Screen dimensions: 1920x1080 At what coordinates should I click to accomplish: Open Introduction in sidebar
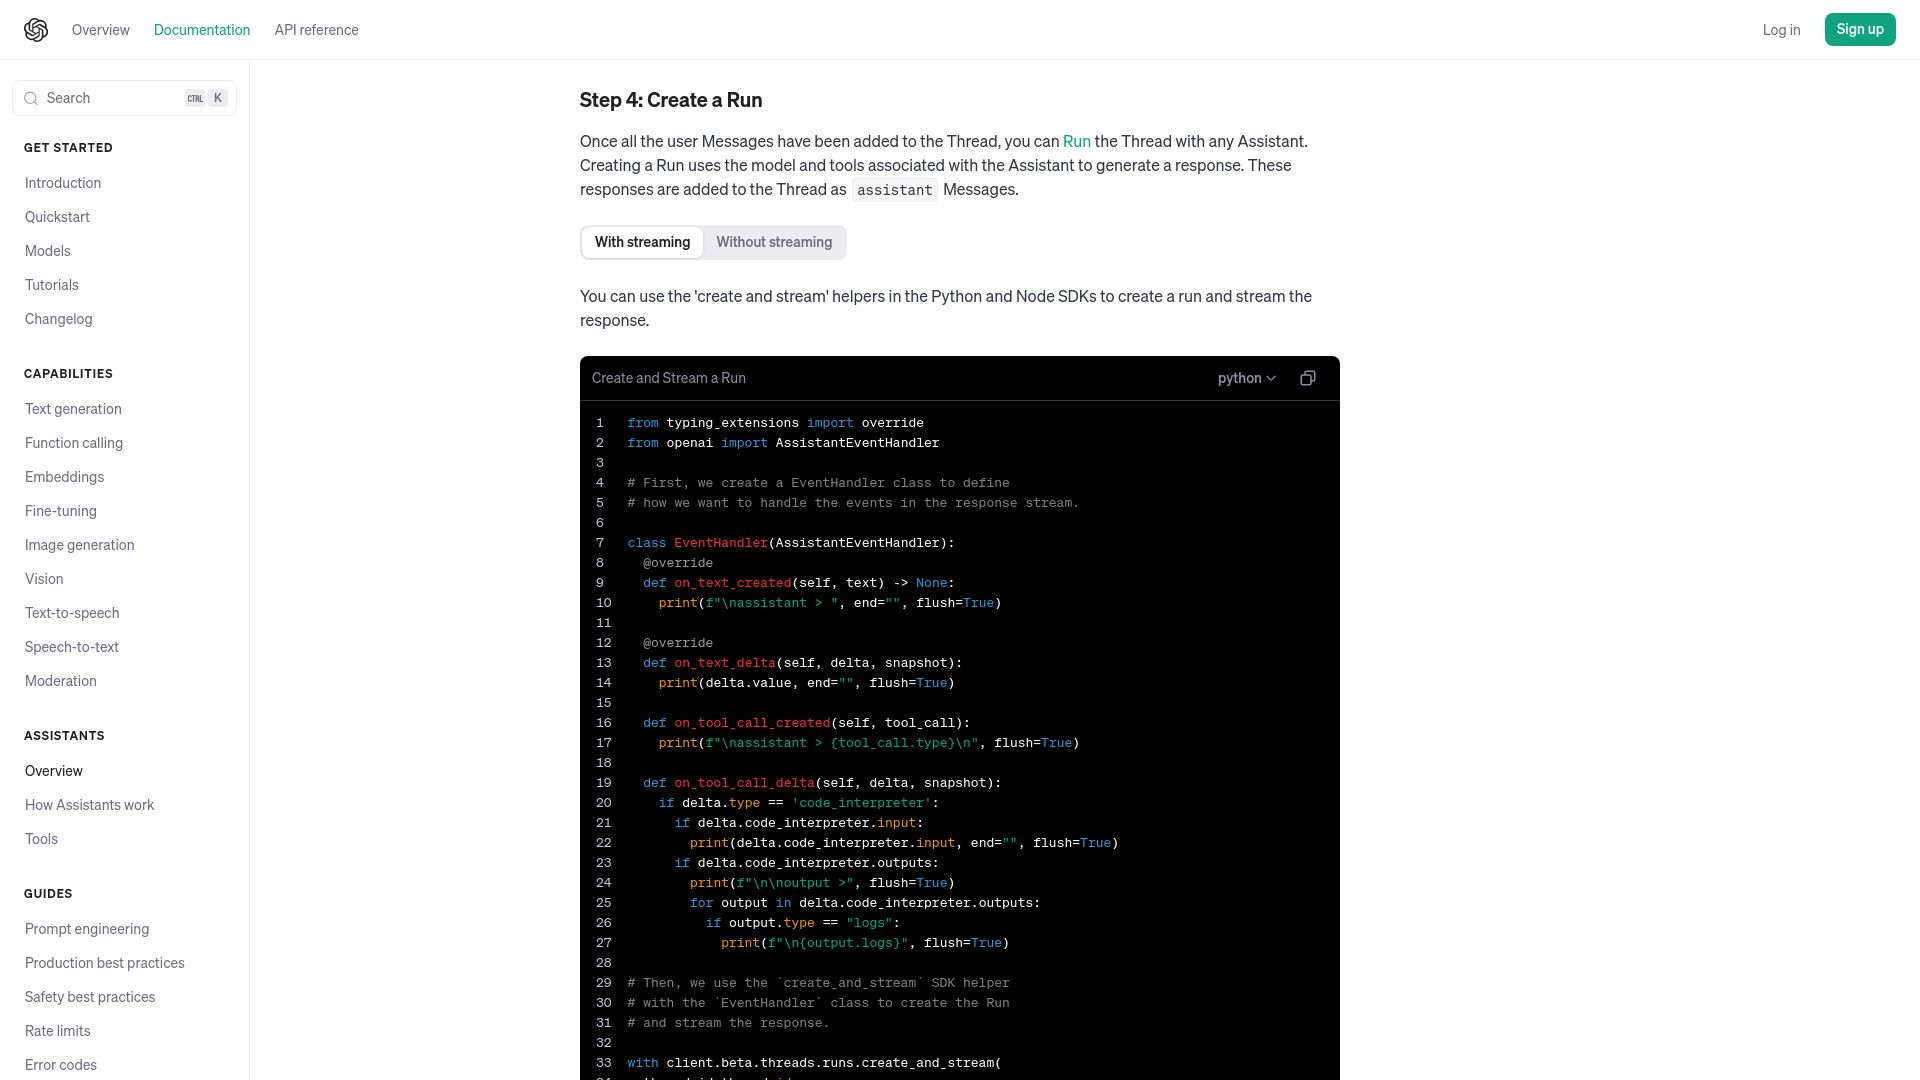(x=63, y=183)
